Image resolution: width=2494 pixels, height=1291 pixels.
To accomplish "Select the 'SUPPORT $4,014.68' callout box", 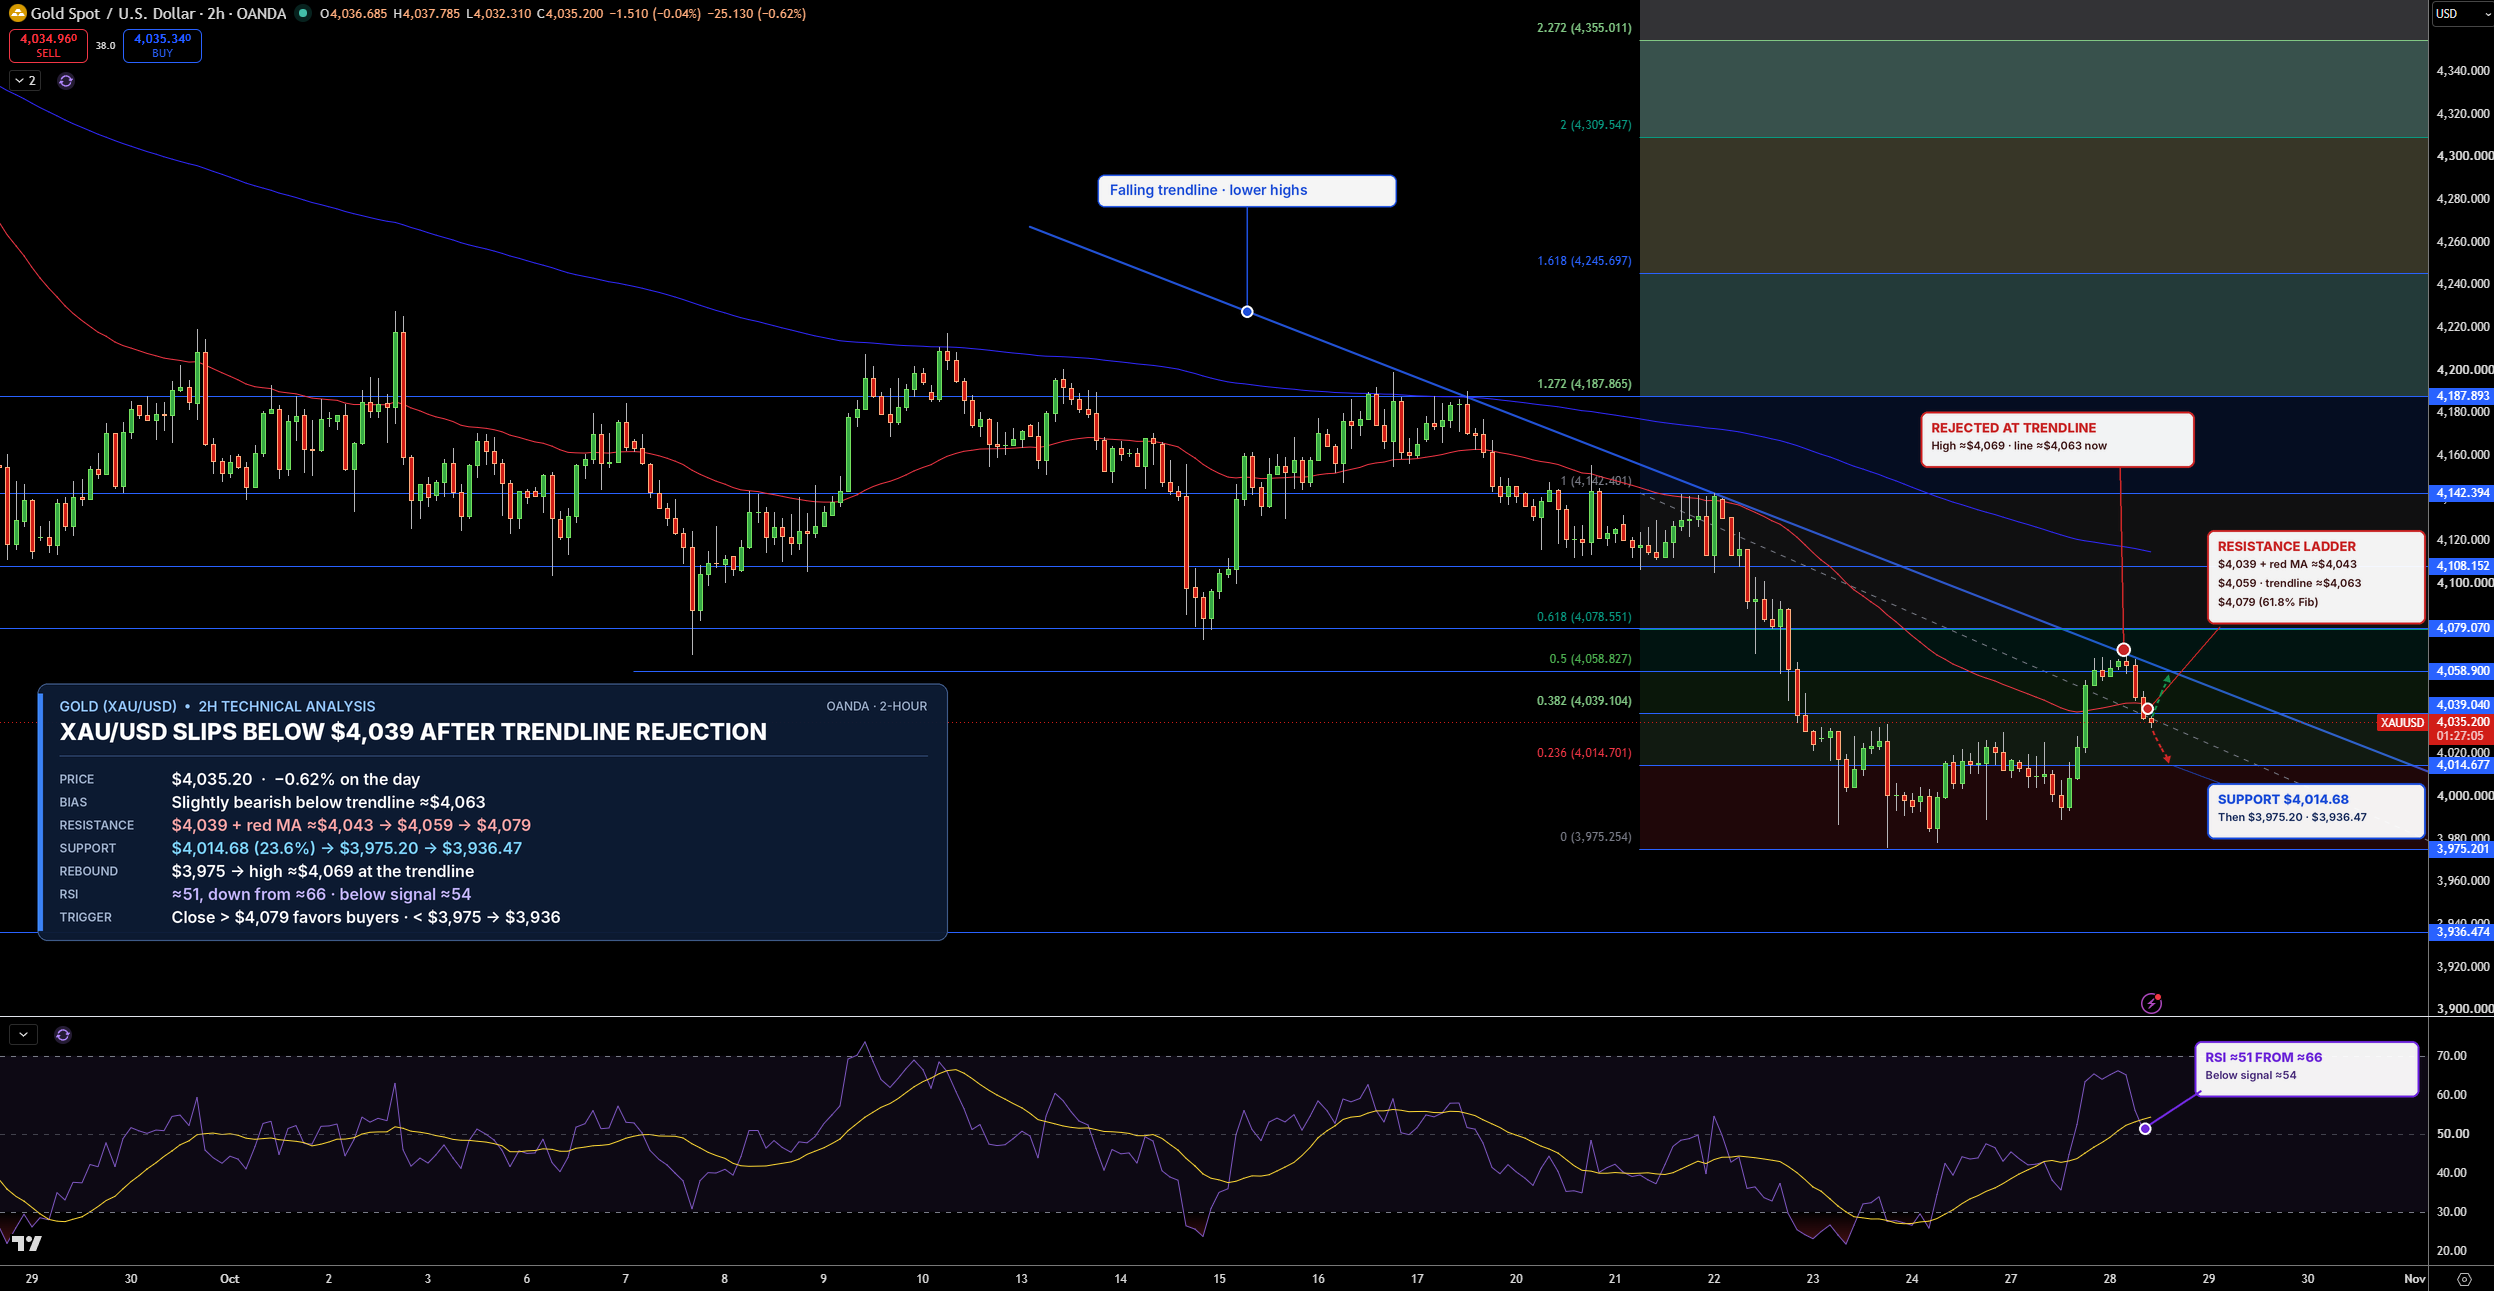I will pyautogui.click(x=2316, y=811).
